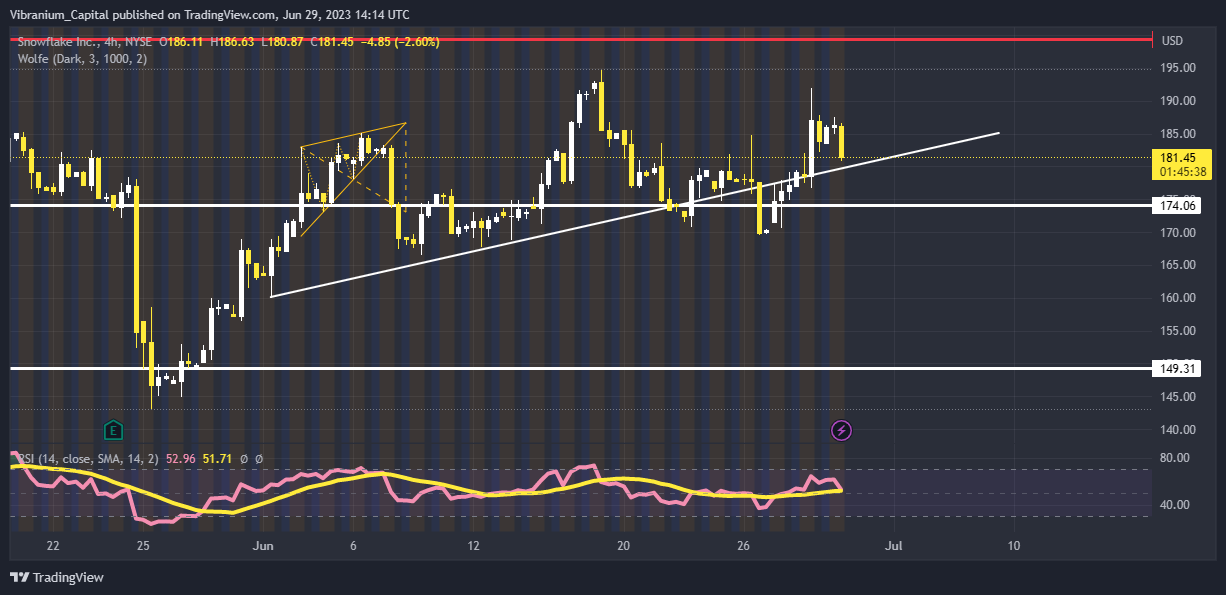Click the Vibranium_Capital published header text
Screen dimensions: 1226x595
(x=209, y=15)
